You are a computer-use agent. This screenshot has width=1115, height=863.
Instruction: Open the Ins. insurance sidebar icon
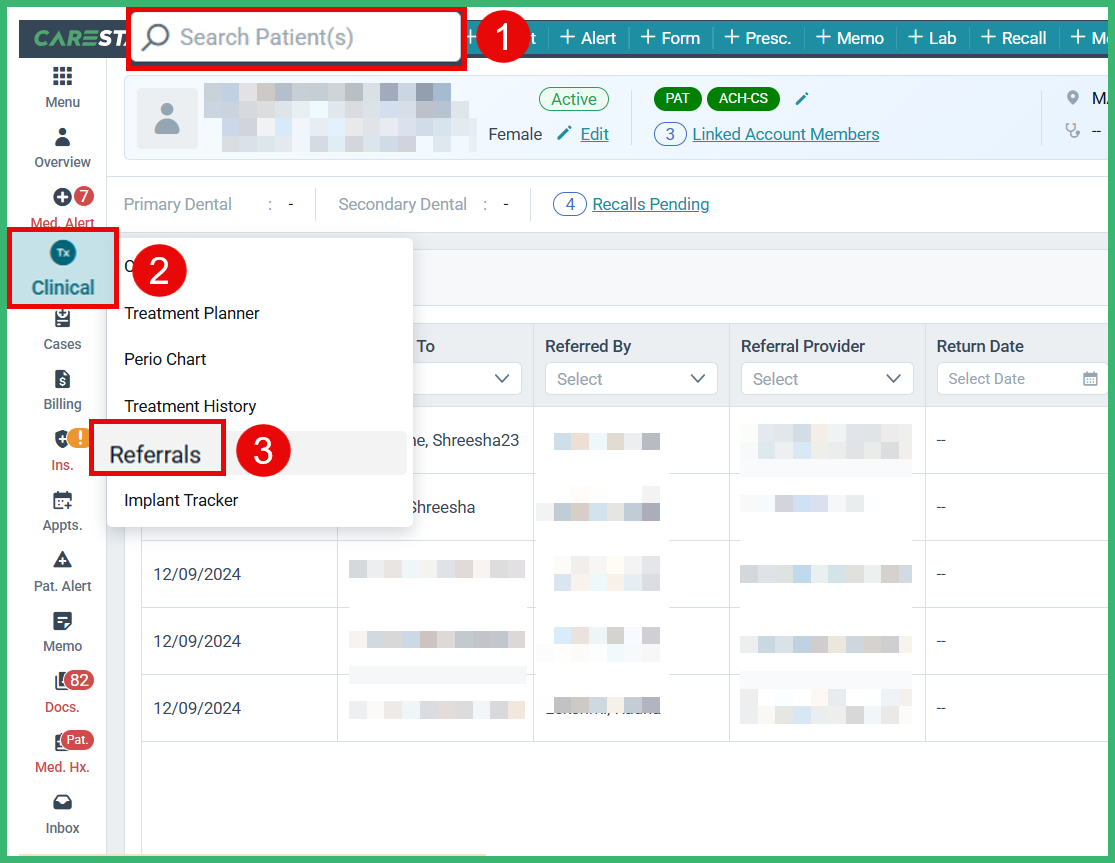click(x=63, y=439)
